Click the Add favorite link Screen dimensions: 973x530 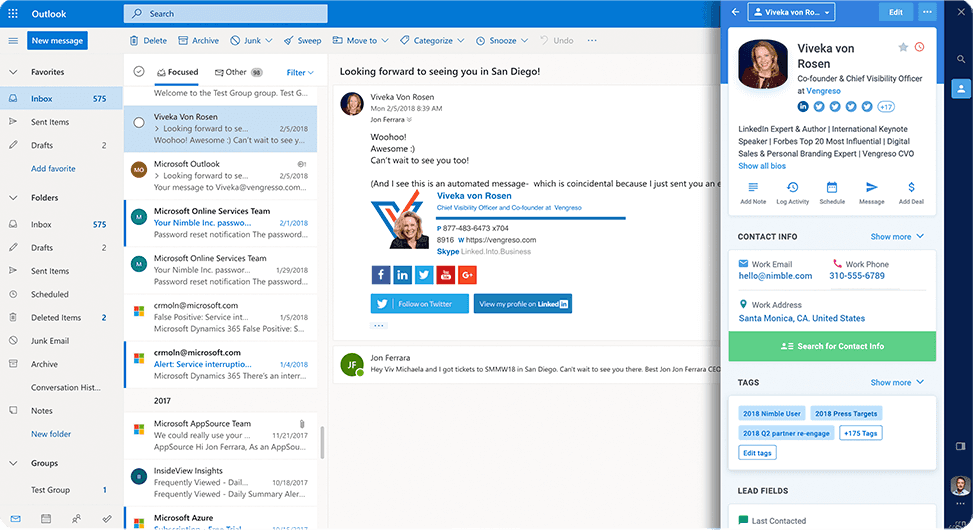tap(53, 169)
